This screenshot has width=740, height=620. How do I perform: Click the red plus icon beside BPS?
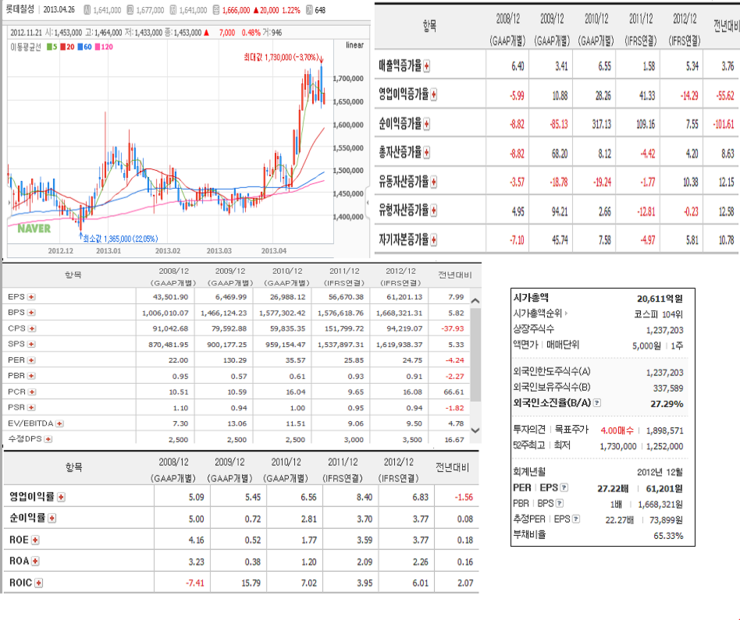(x=31, y=312)
